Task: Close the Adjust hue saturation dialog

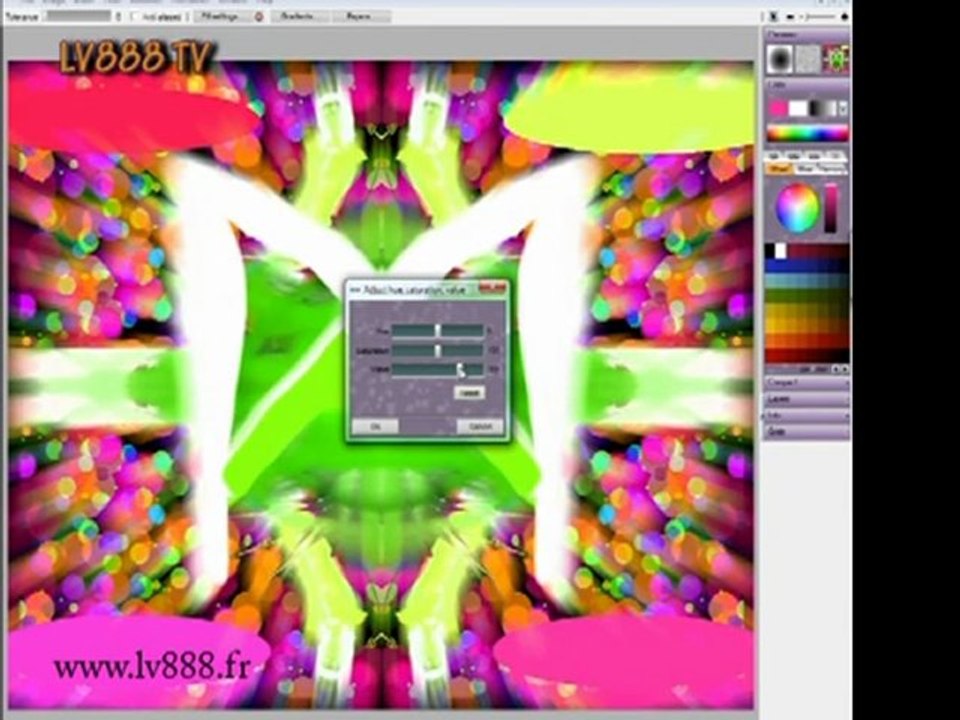Action: (492, 288)
